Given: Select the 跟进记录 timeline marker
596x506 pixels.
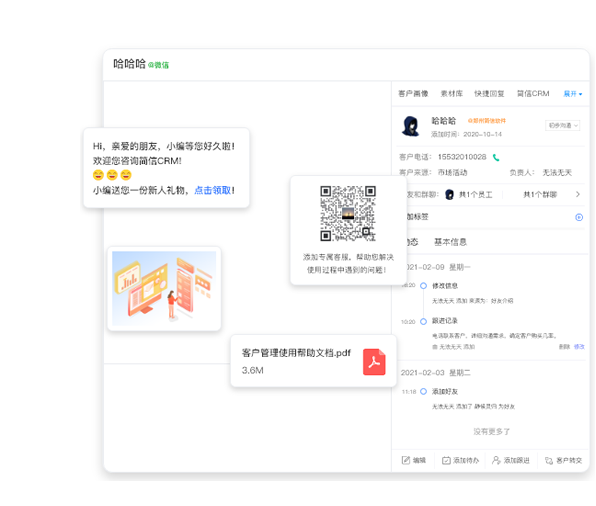Looking at the screenshot, I should 423,322.
